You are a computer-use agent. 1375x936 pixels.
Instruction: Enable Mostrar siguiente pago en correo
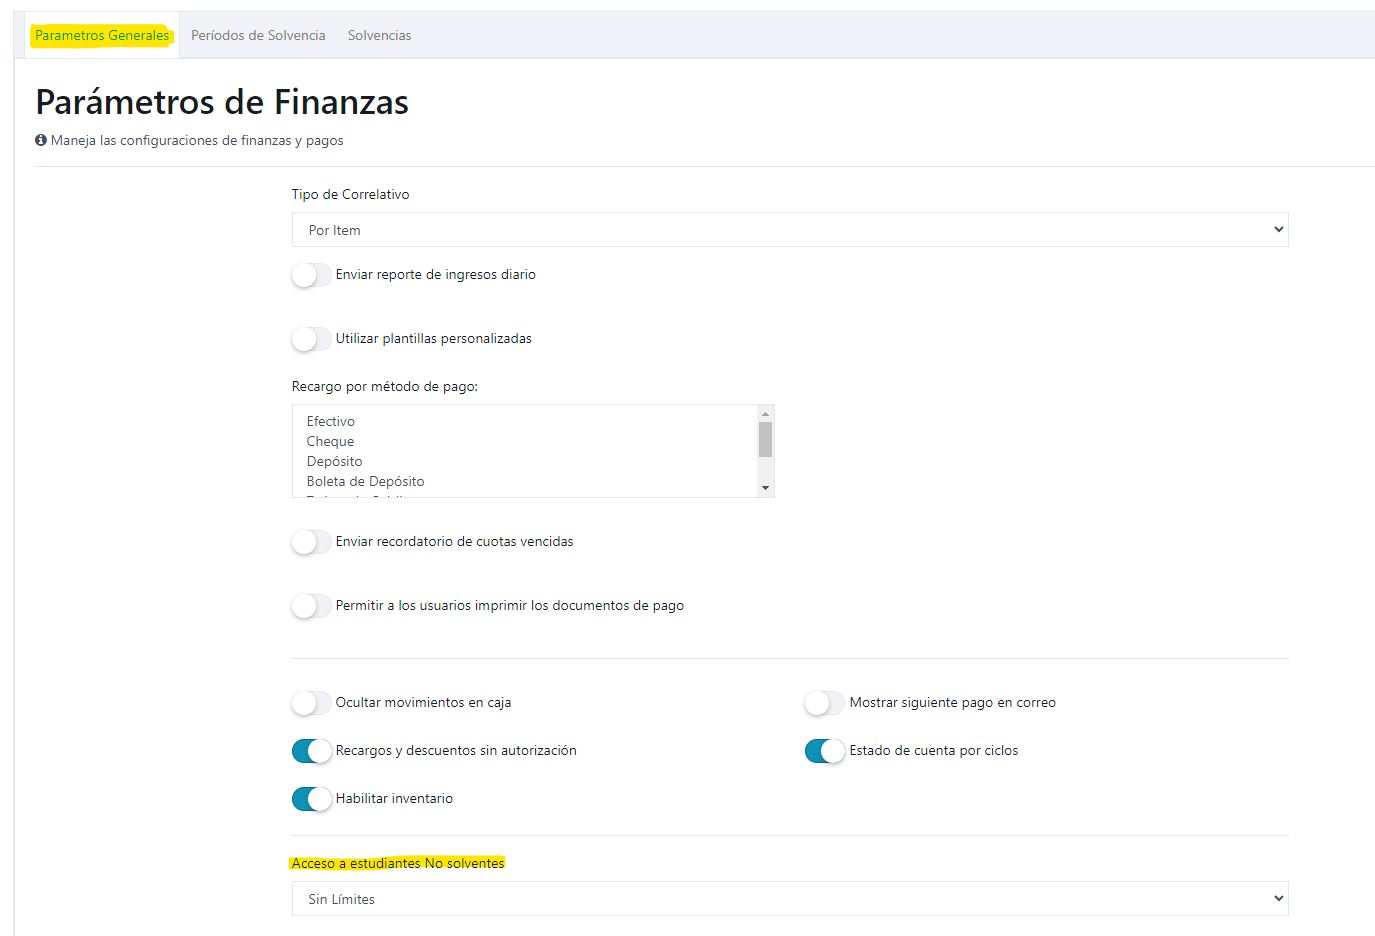825,703
